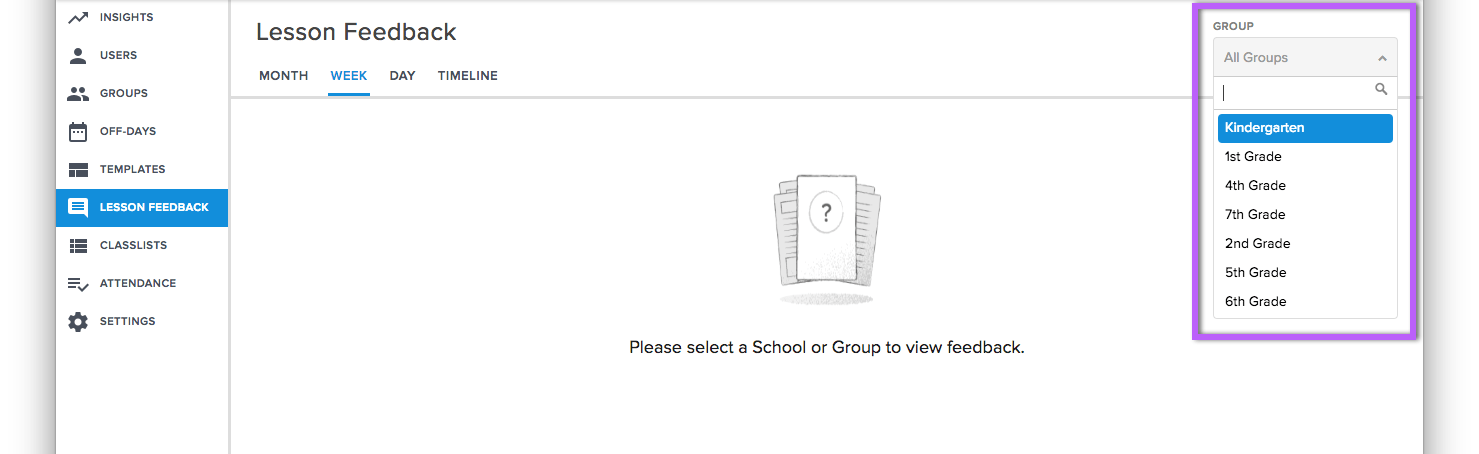
Task: Select Kindergarten from group list
Action: tap(1305, 128)
